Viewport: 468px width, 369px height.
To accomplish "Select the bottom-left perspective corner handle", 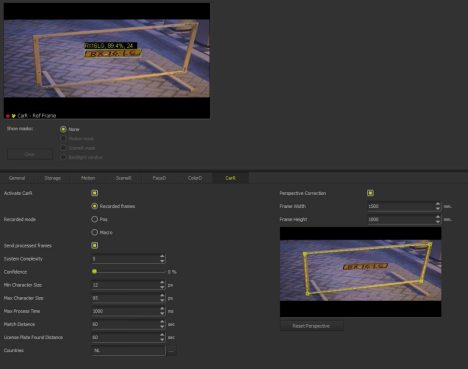I will pyautogui.click(x=308, y=293).
